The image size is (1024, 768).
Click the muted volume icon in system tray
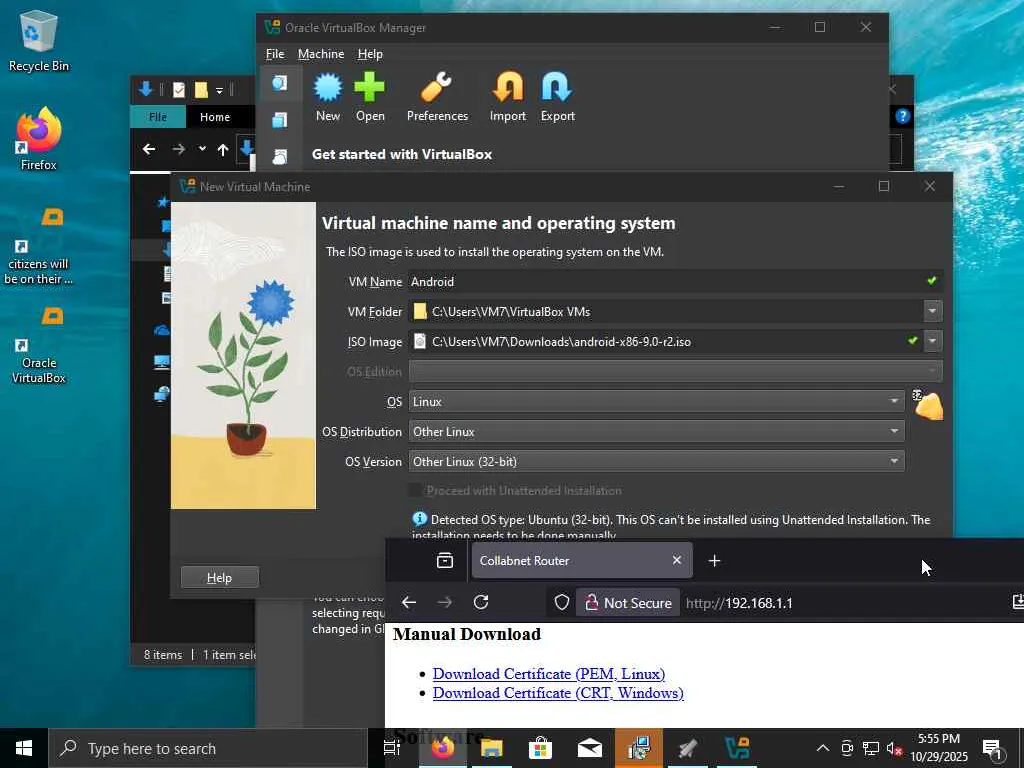click(x=895, y=748)
